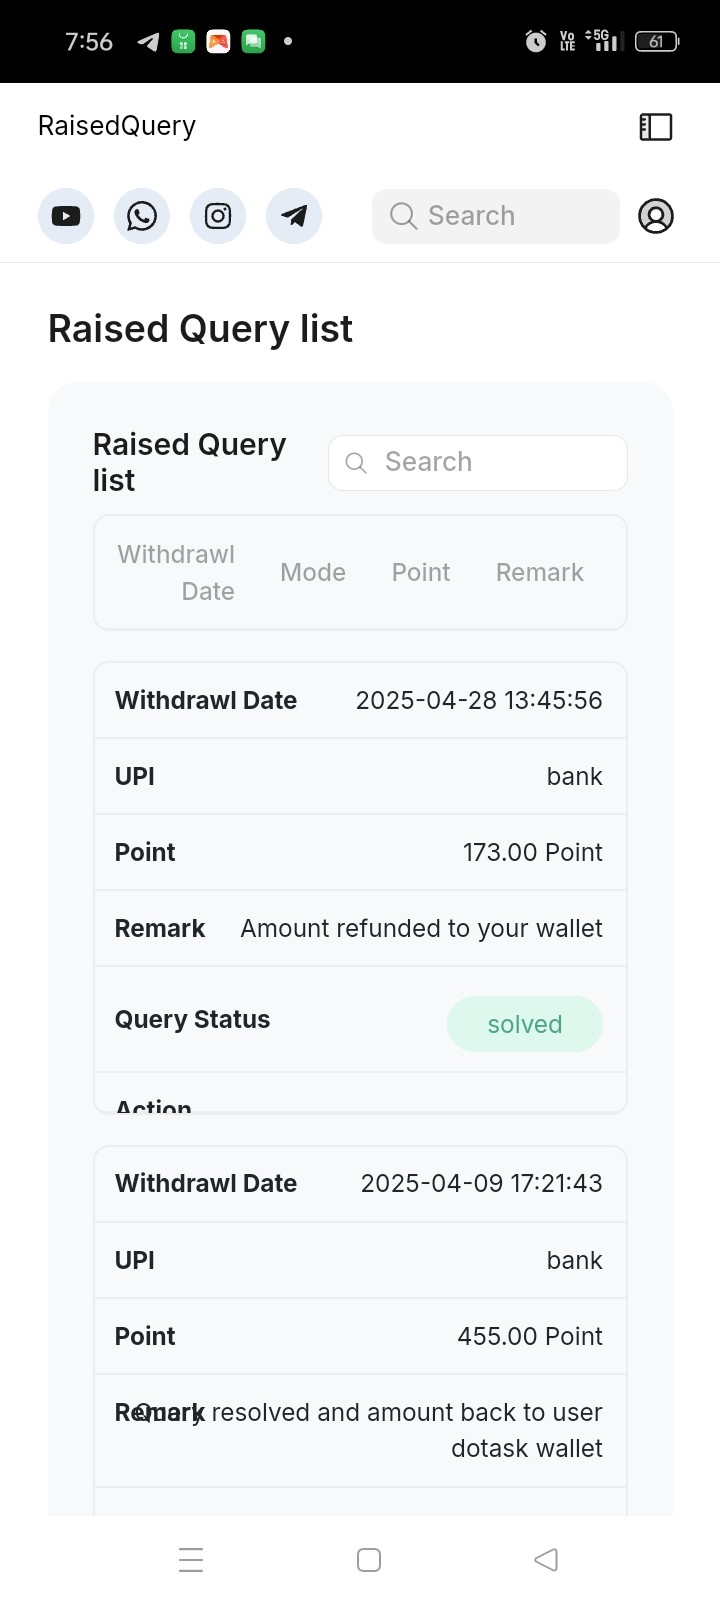Sort by Withdrawl Date column header
Viewport: 720px width, 1604px height.
coord(176,573)
